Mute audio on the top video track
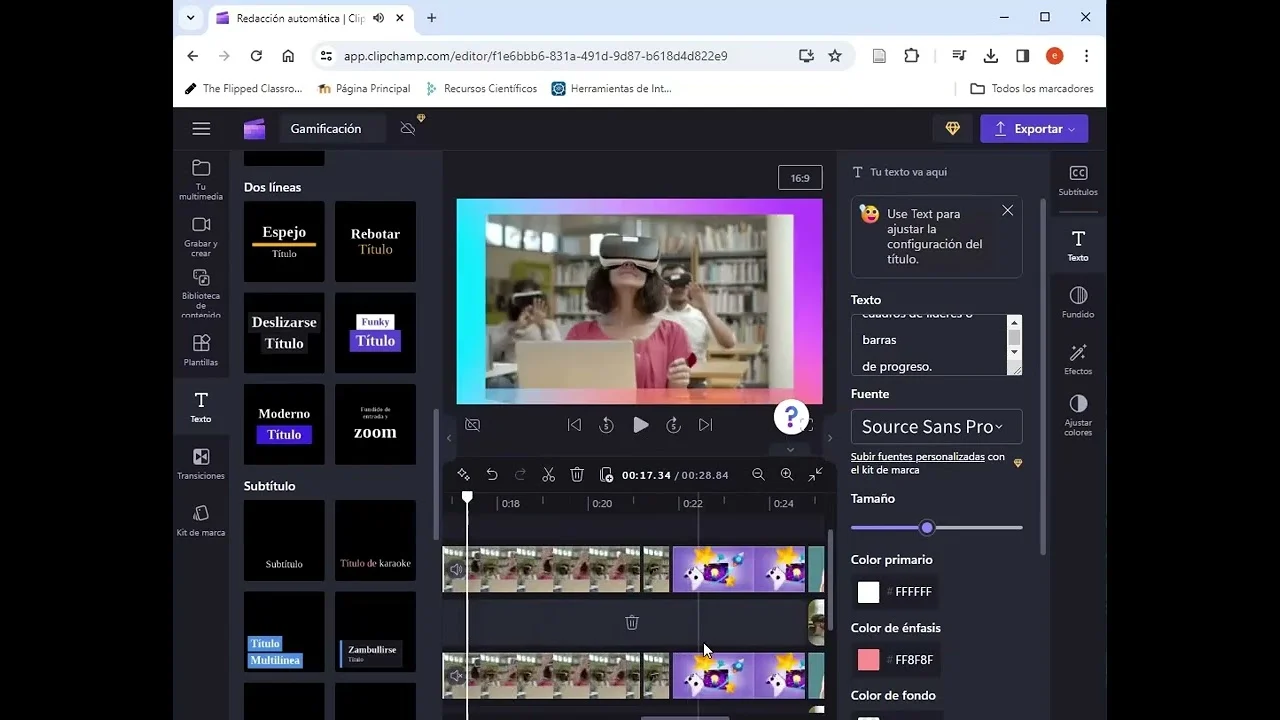The width and height of the screenshot is (1280, 720). click(456, 569)
